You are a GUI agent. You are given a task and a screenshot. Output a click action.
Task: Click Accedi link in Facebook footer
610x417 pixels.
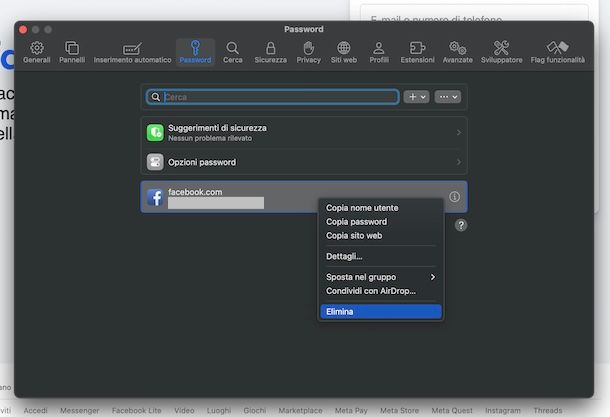tap(35, 410)
